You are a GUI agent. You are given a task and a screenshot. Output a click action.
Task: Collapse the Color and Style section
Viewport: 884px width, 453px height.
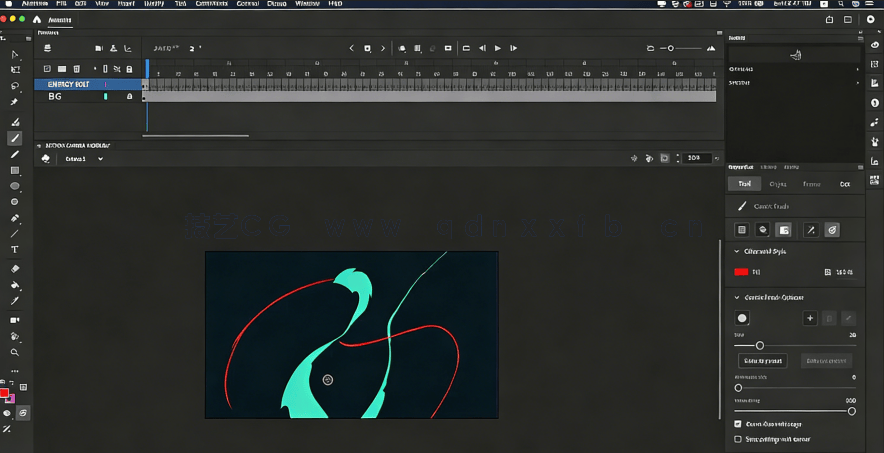pos(737,252)
